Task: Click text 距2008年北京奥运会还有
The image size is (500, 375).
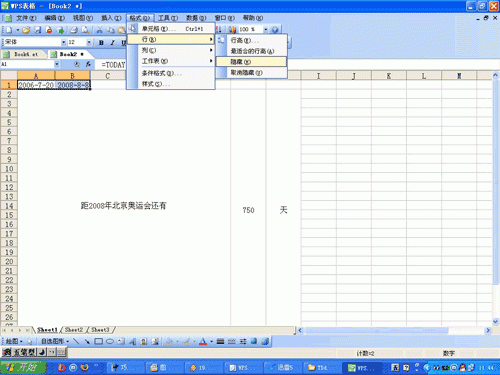Action: pos(123,206)
